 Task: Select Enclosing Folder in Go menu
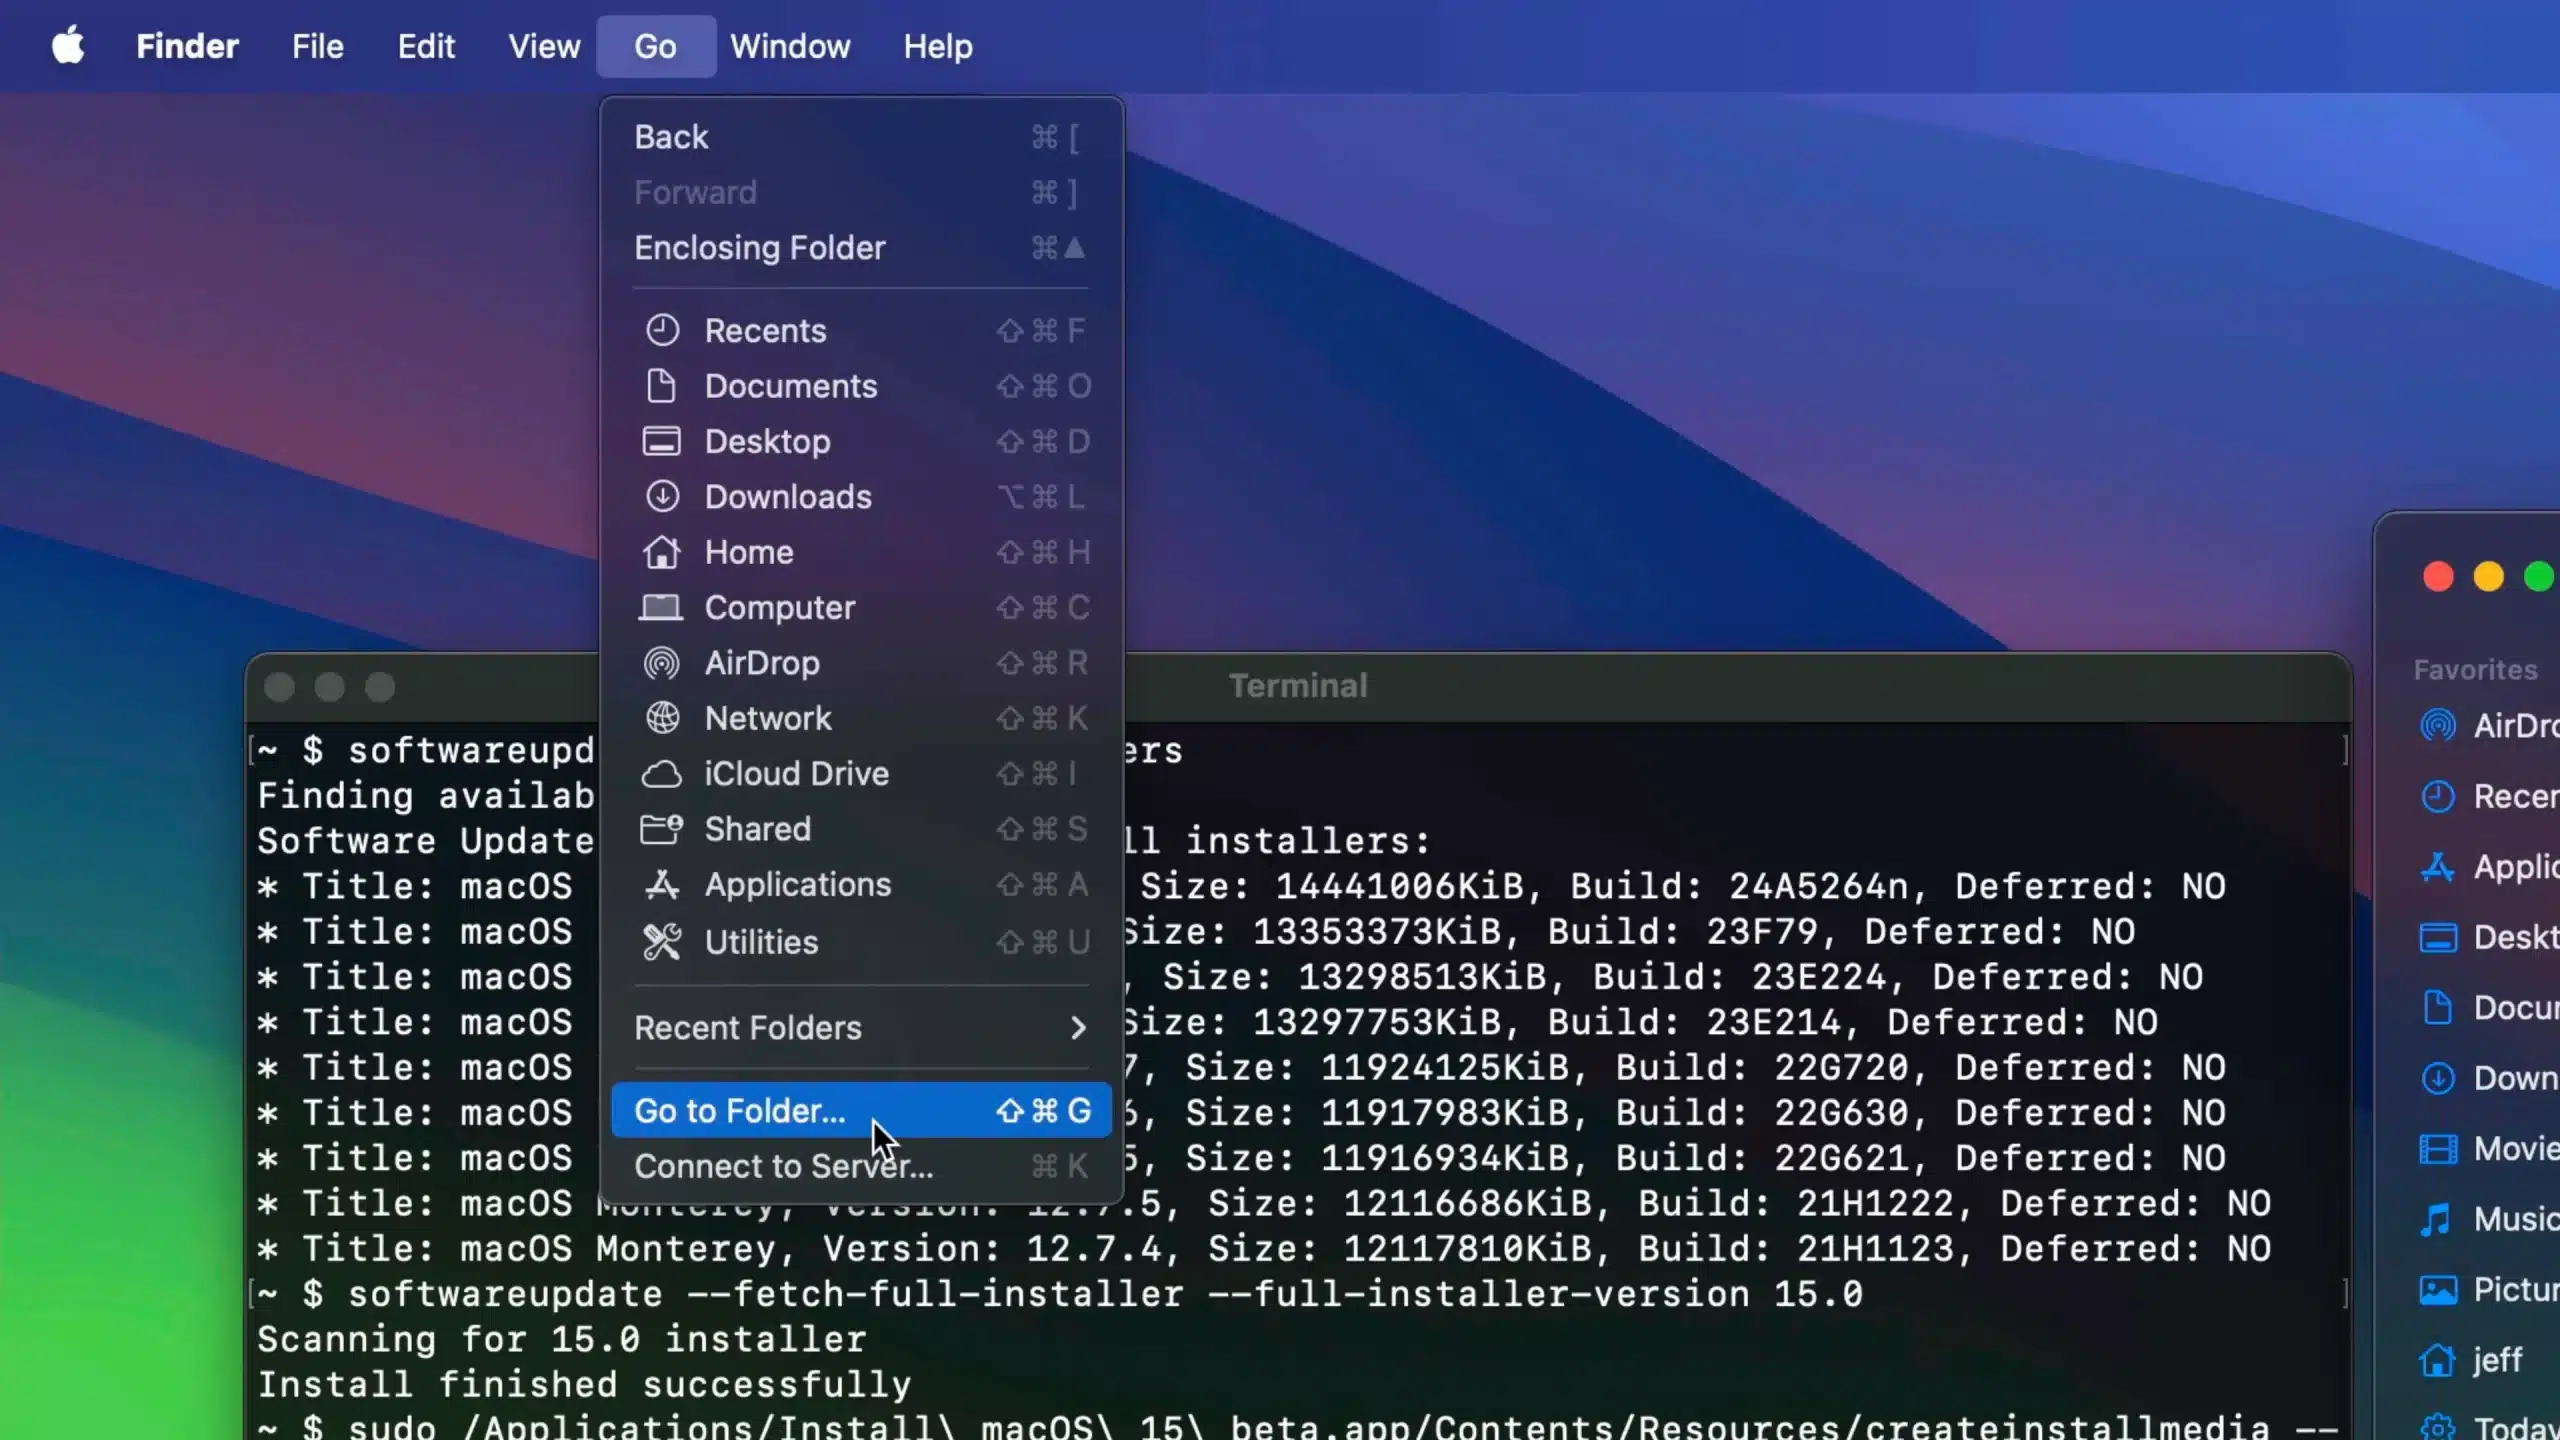coord(760,248)
